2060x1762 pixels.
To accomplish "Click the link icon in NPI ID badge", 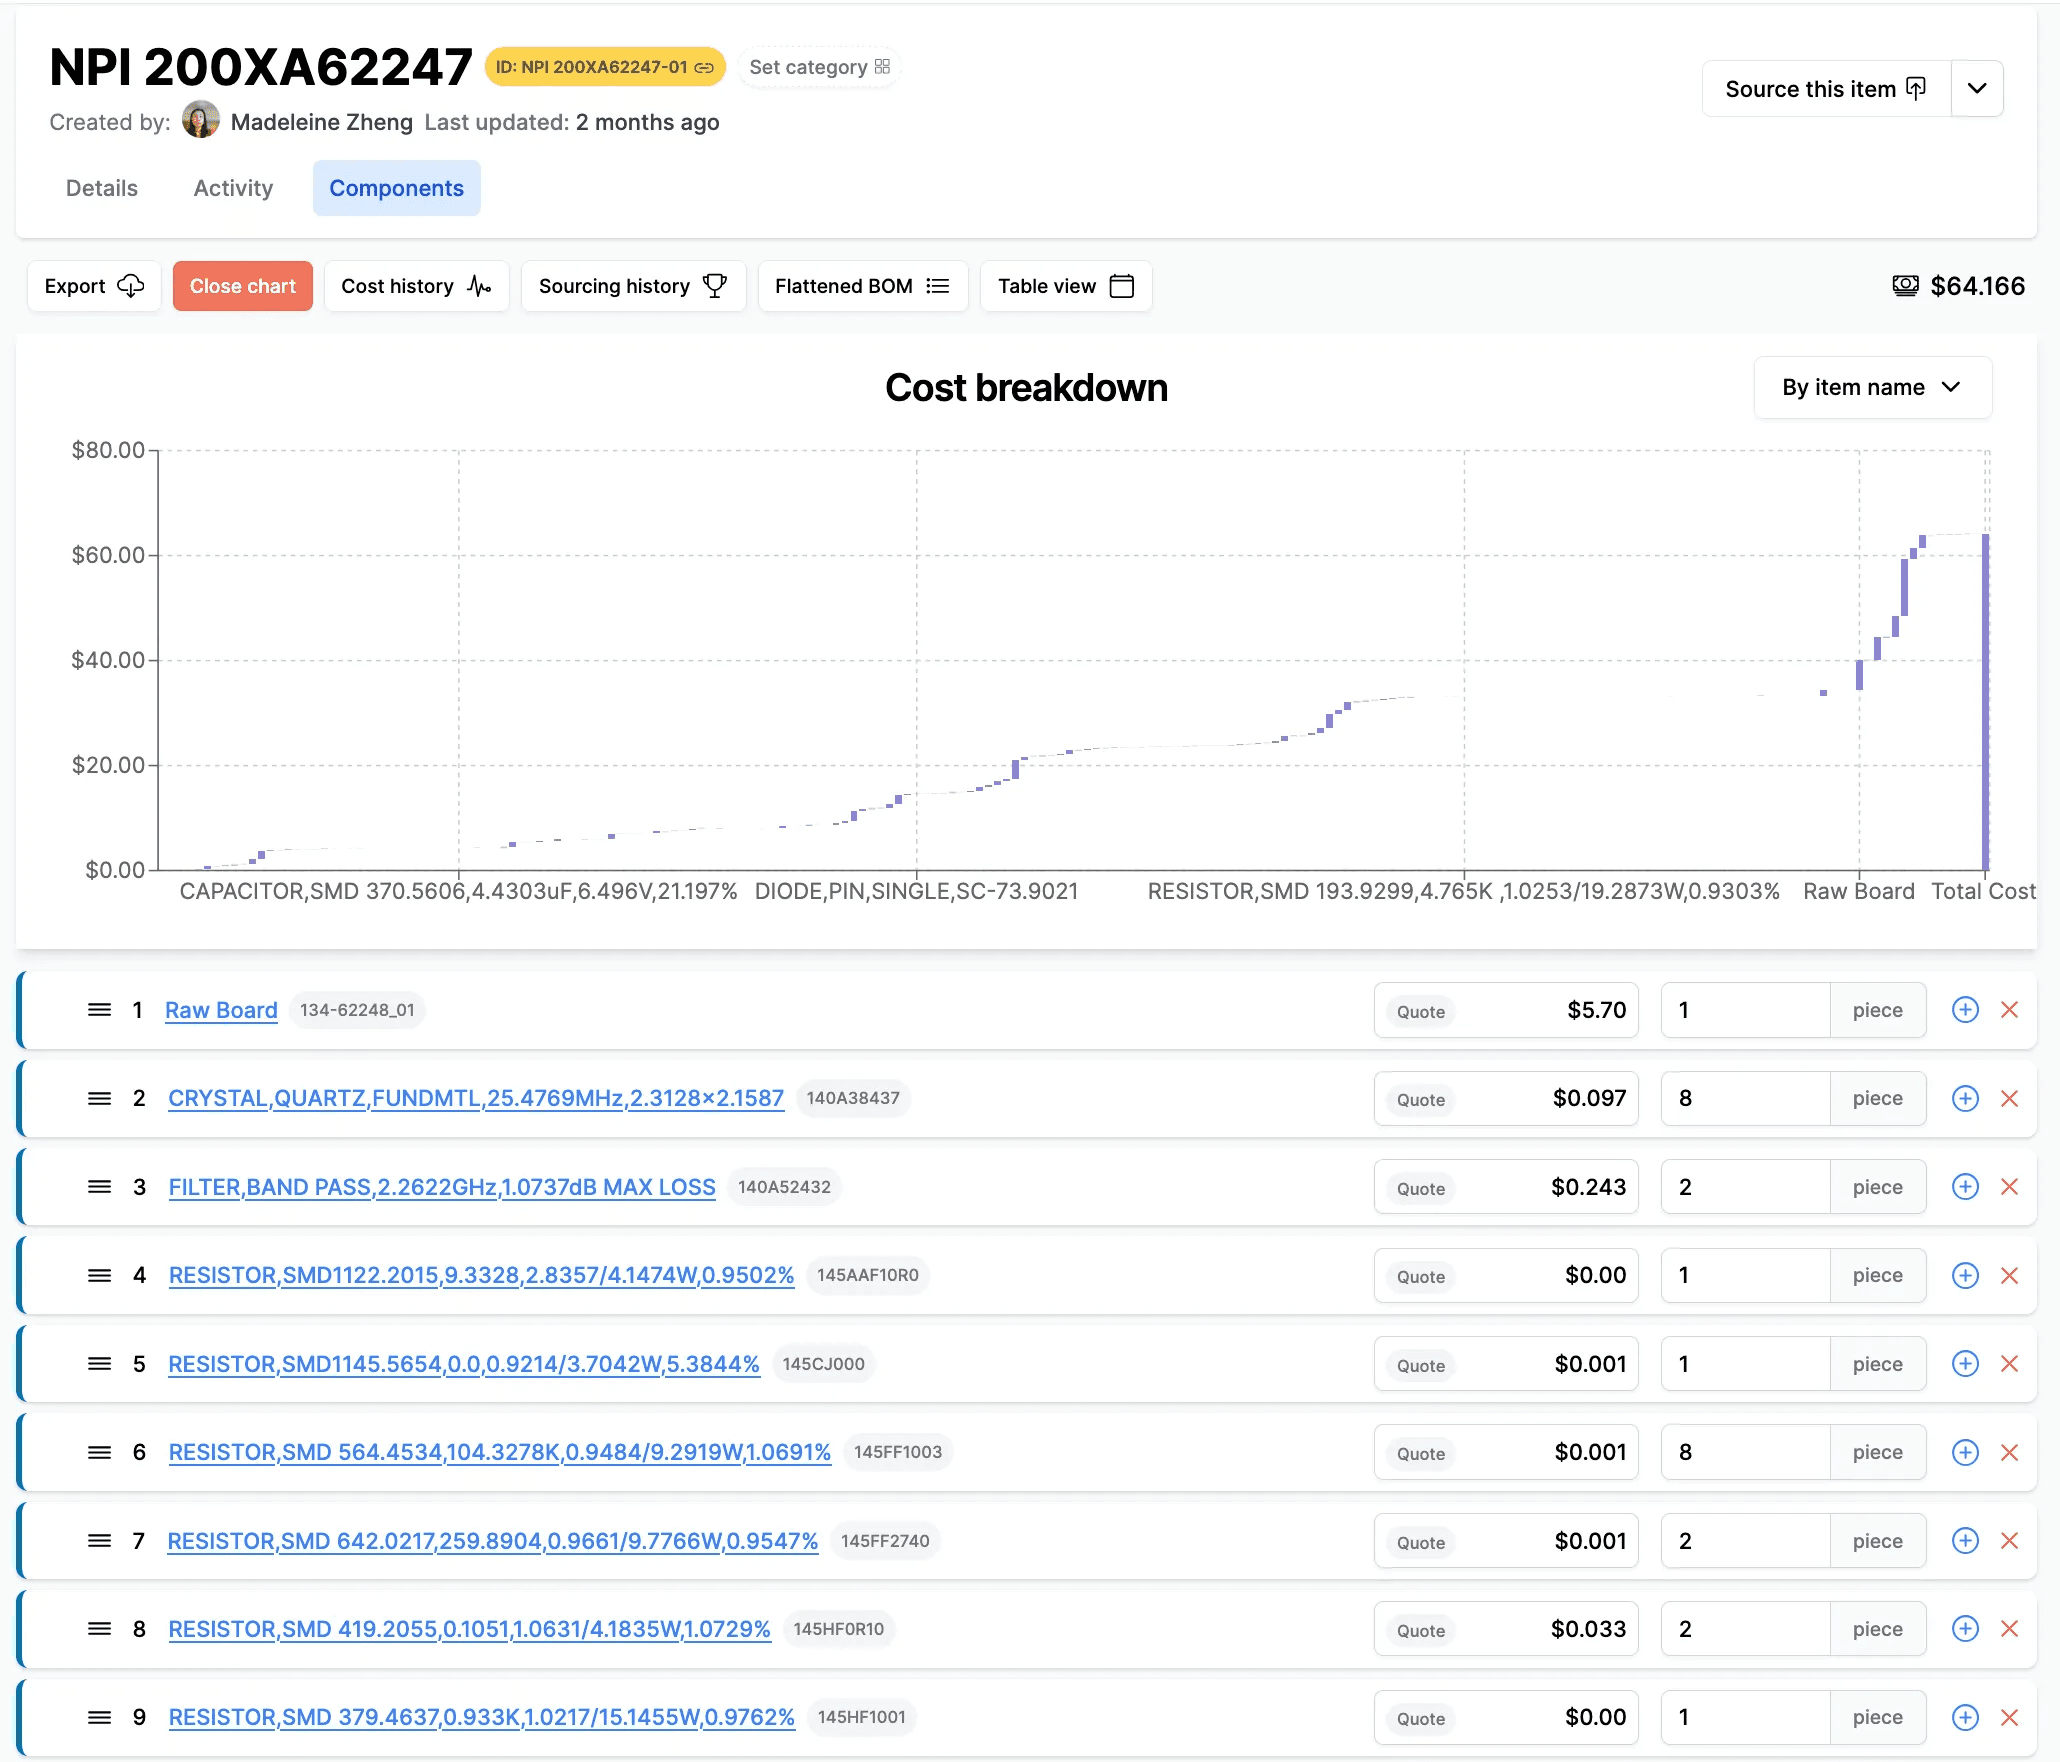I will (705, 68).
